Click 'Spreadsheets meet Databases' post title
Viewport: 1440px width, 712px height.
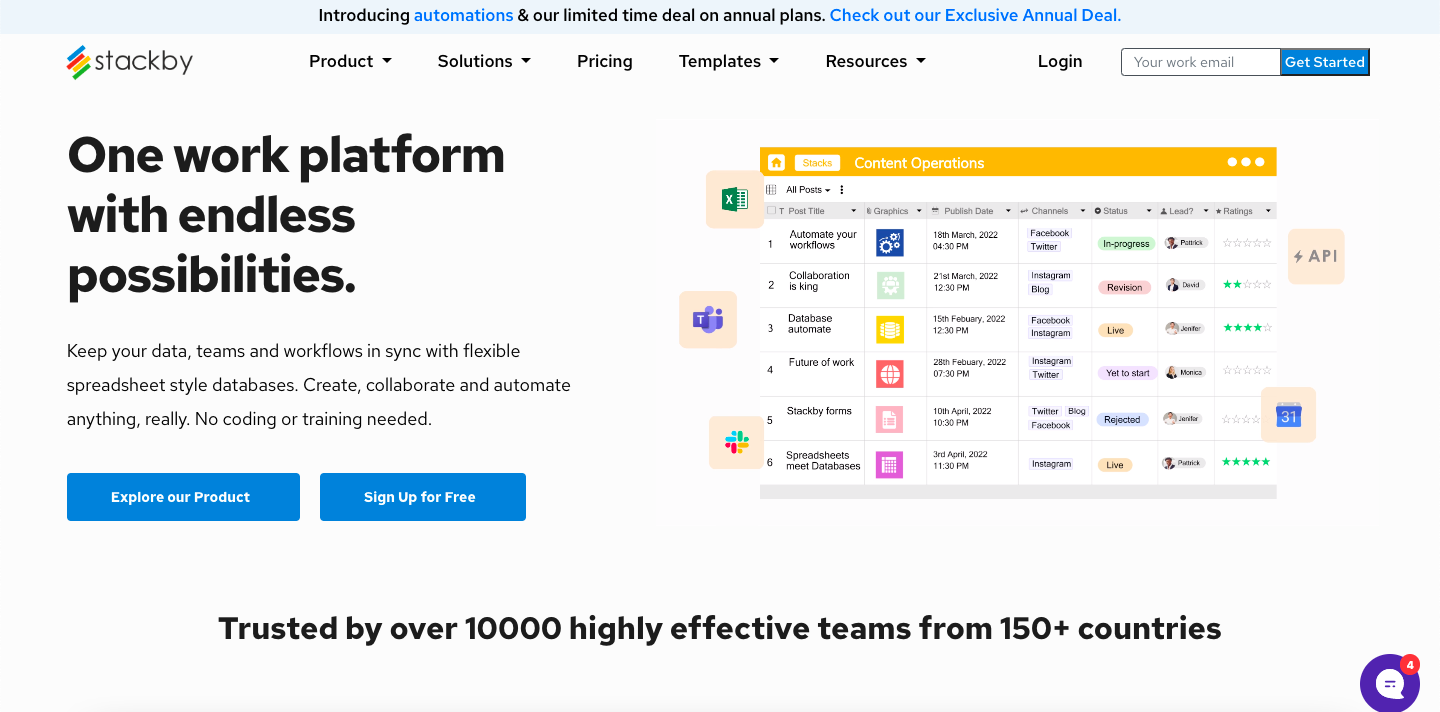click(x=823, y=461)
